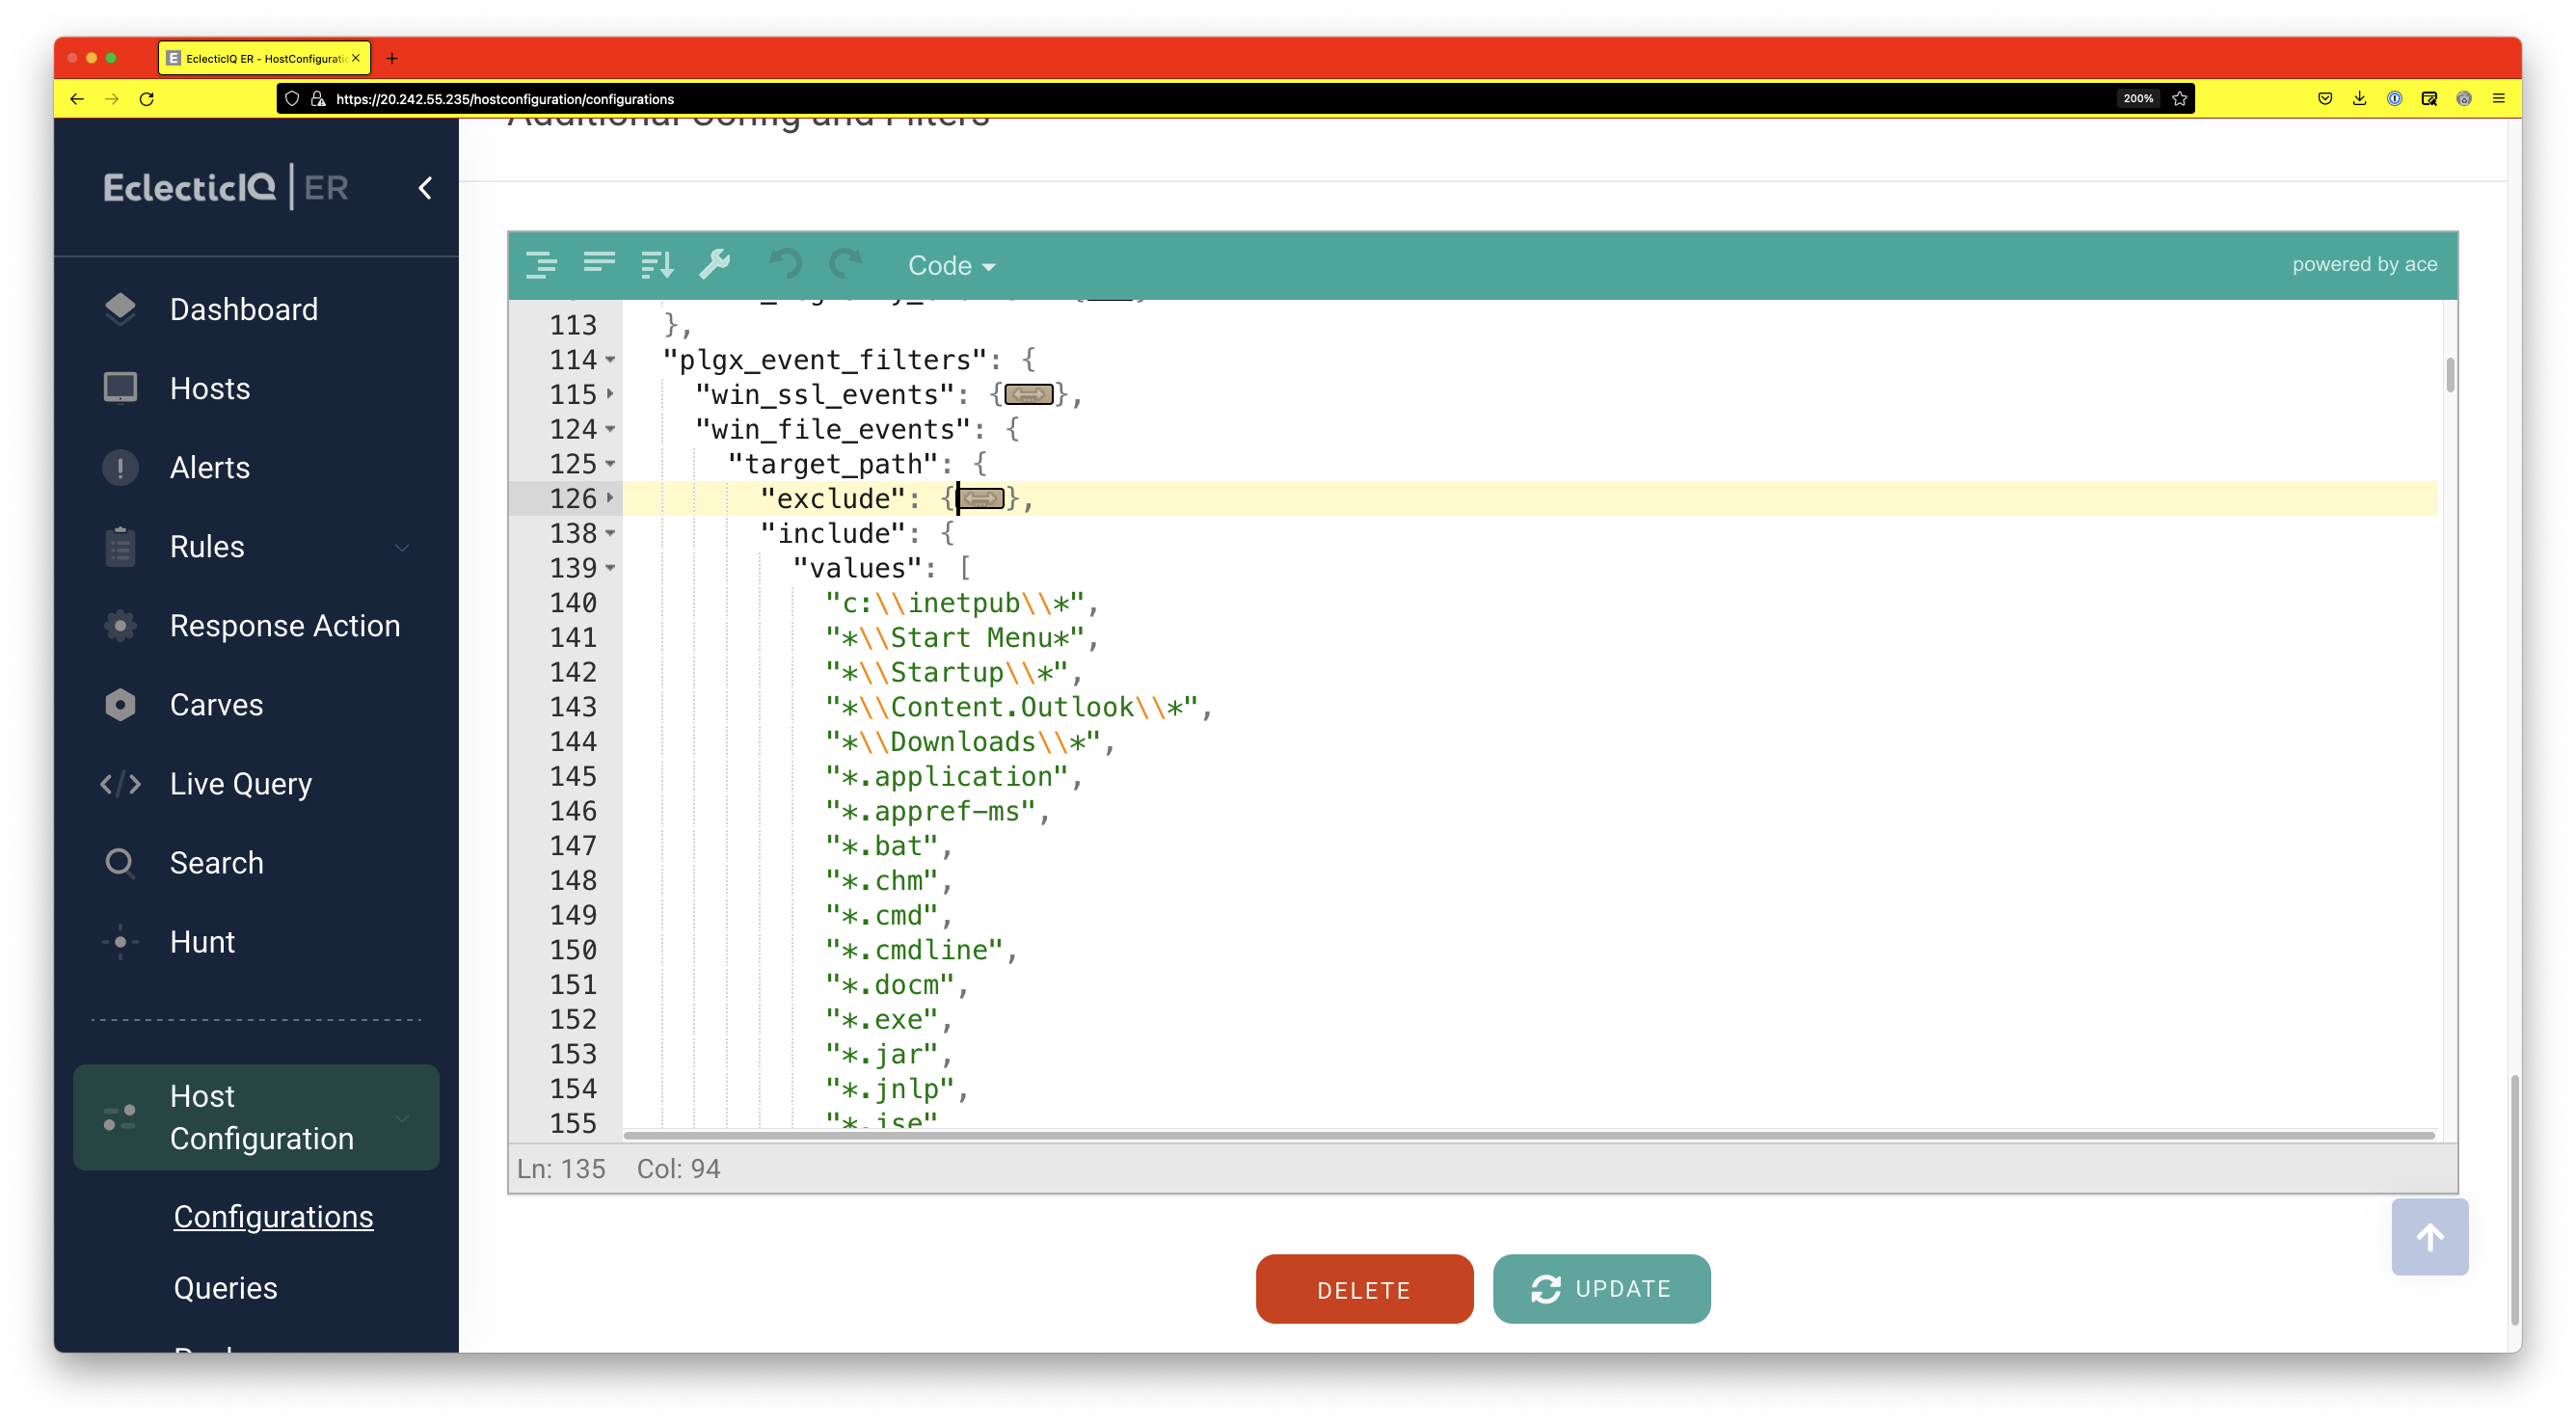Click the Hunt icon in sidebar
Viewport: 2576px width, 1424px height.
click(x=120, y=942)
